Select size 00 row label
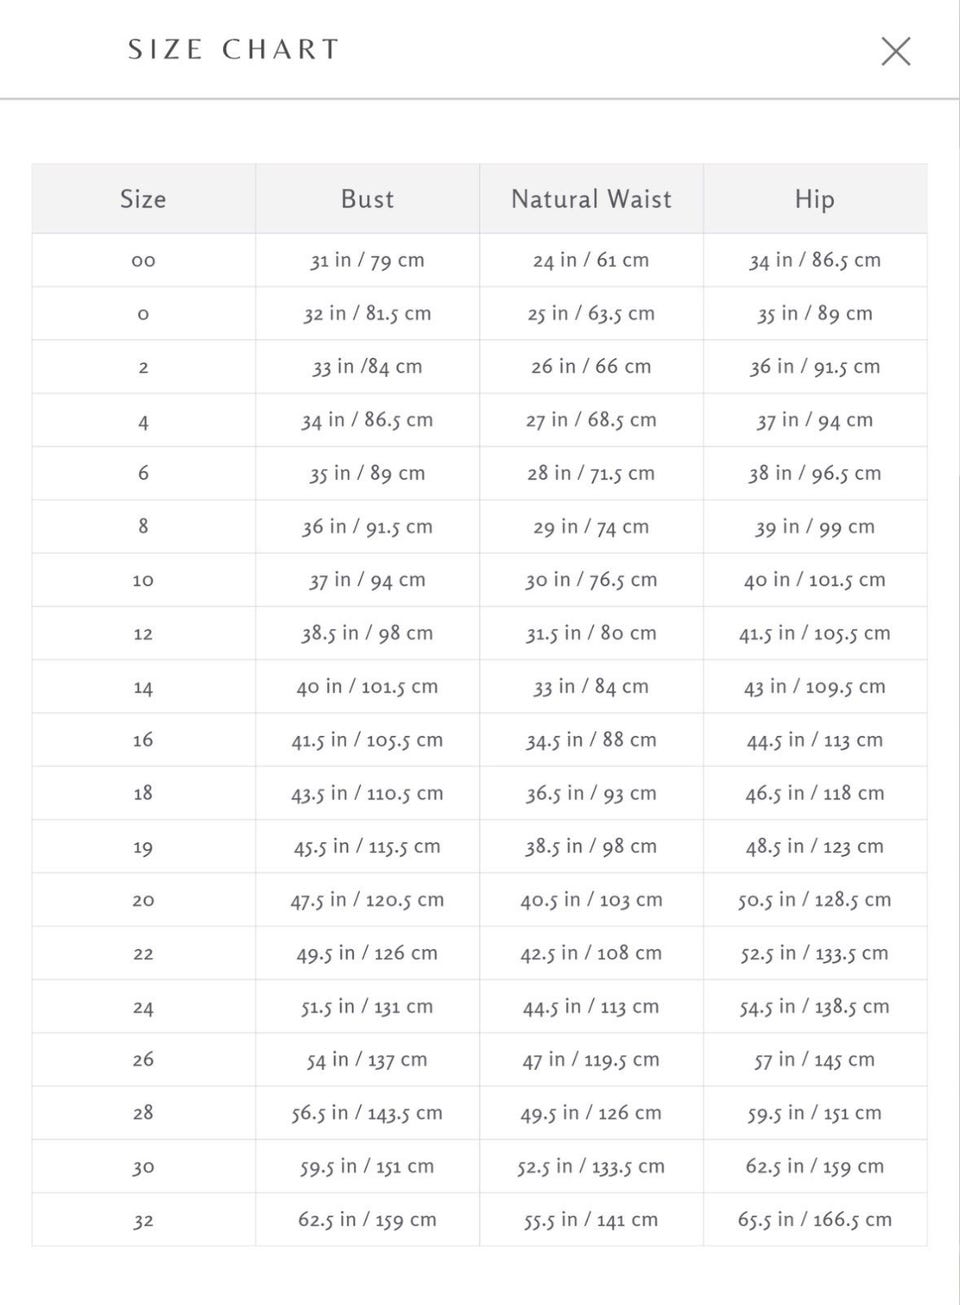Image resolution: width=960 pixels, height=1305 pixels. click(x=143, y=261)
